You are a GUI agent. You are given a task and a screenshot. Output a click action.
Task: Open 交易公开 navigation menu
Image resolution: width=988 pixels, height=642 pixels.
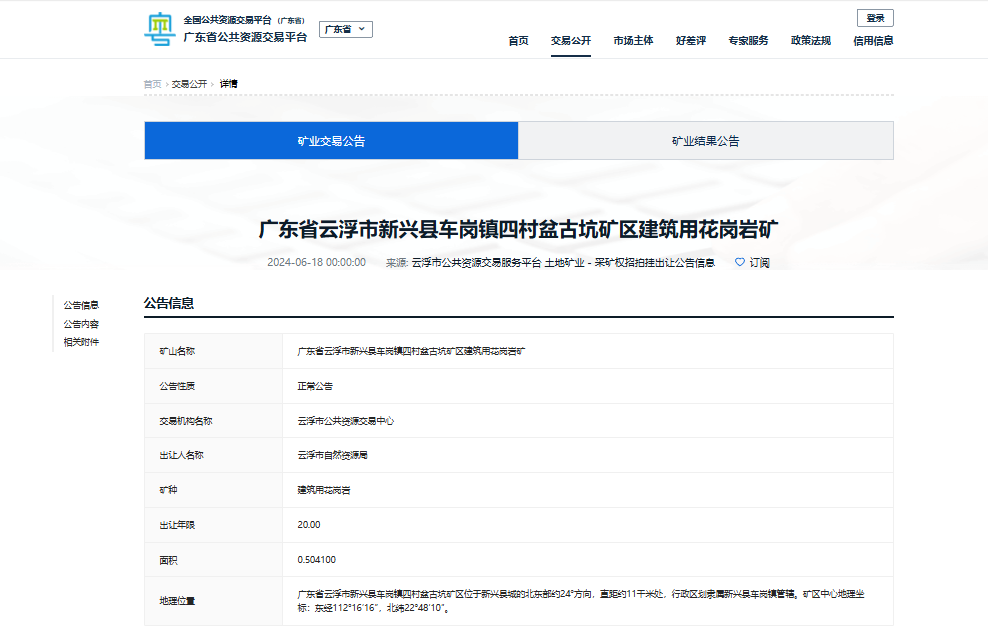point(571,41)
